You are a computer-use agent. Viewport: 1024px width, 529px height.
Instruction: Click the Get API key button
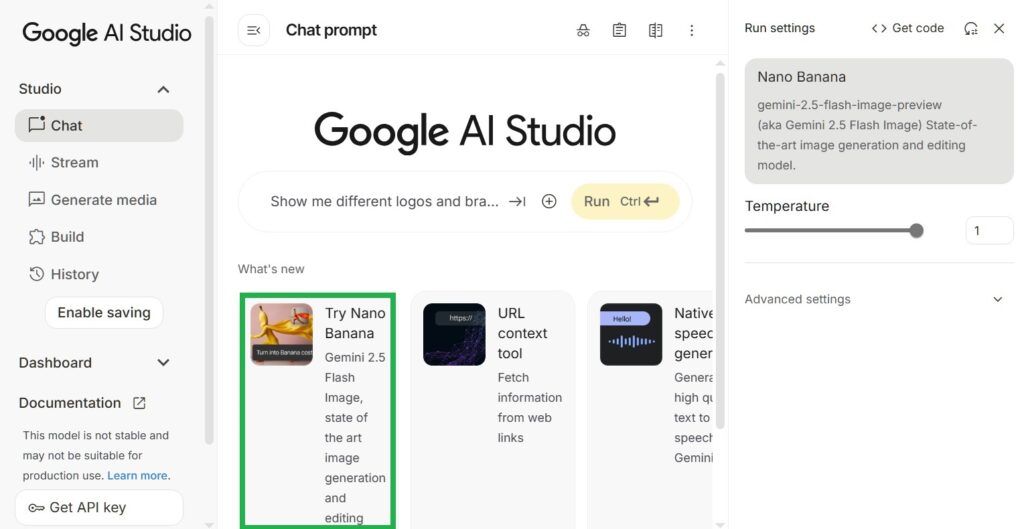(x=99, y=507)
